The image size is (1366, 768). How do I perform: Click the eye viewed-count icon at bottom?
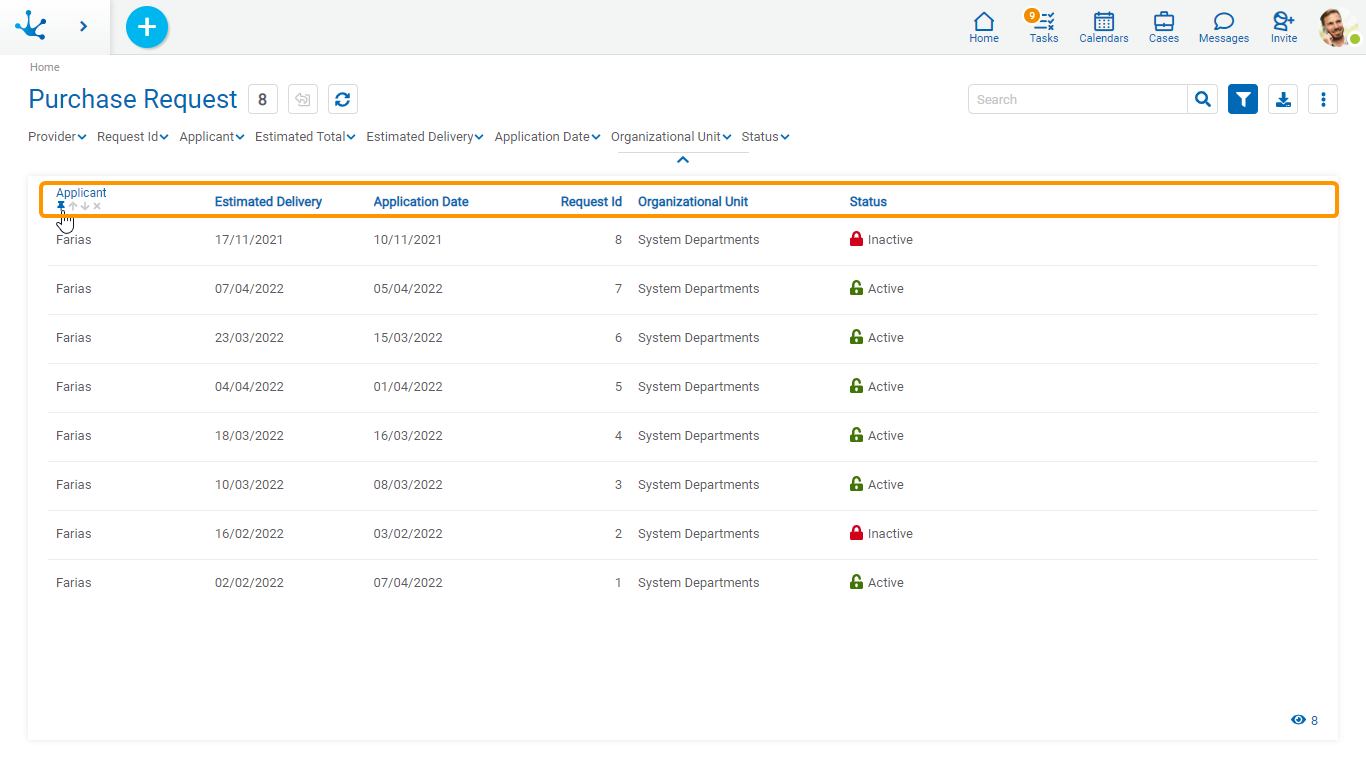tap(1298, 720)
